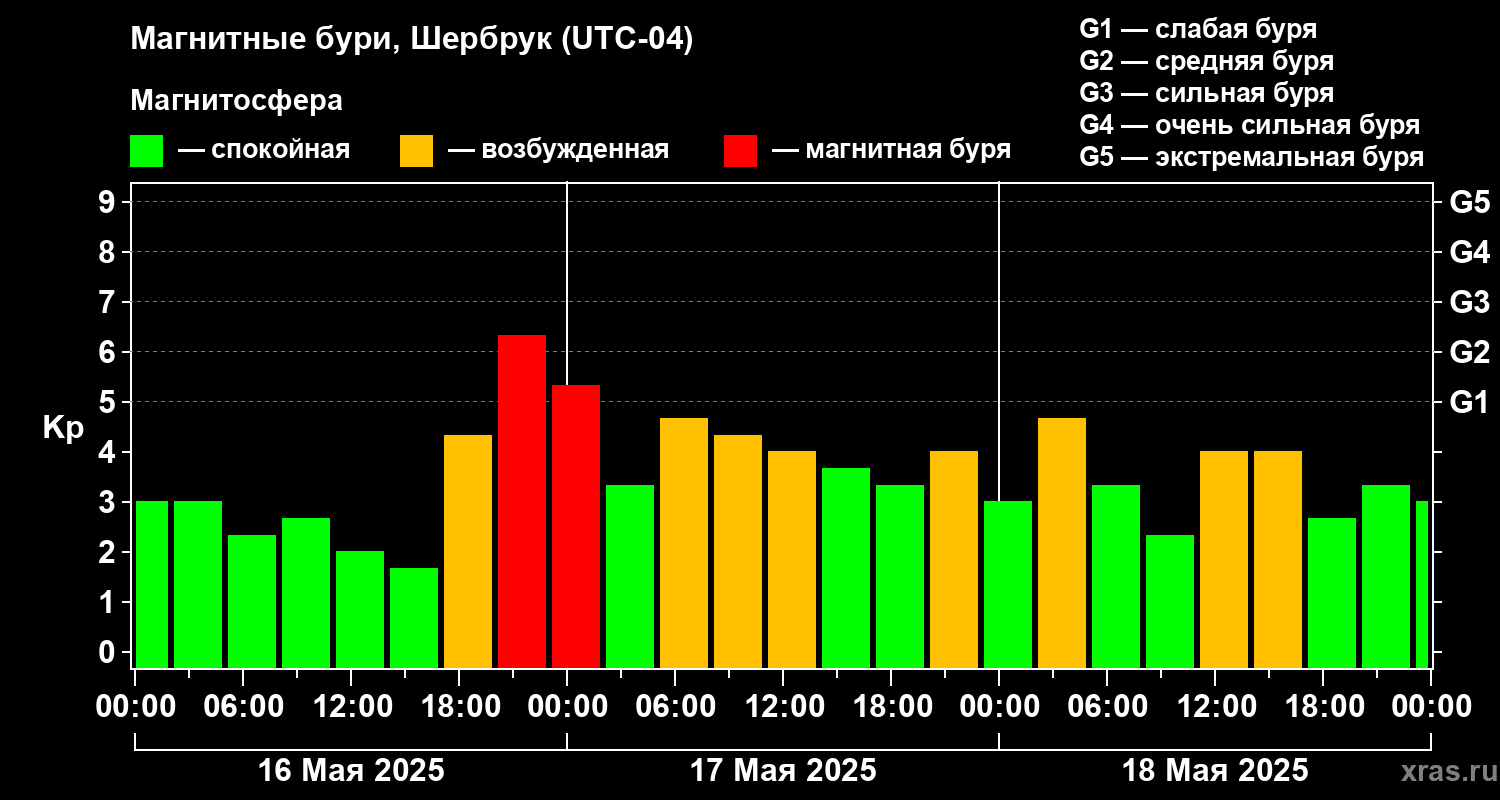Screen dimensions: 1500x800
Task: Click the G5 label on right axis
Action: point(1469,202)
